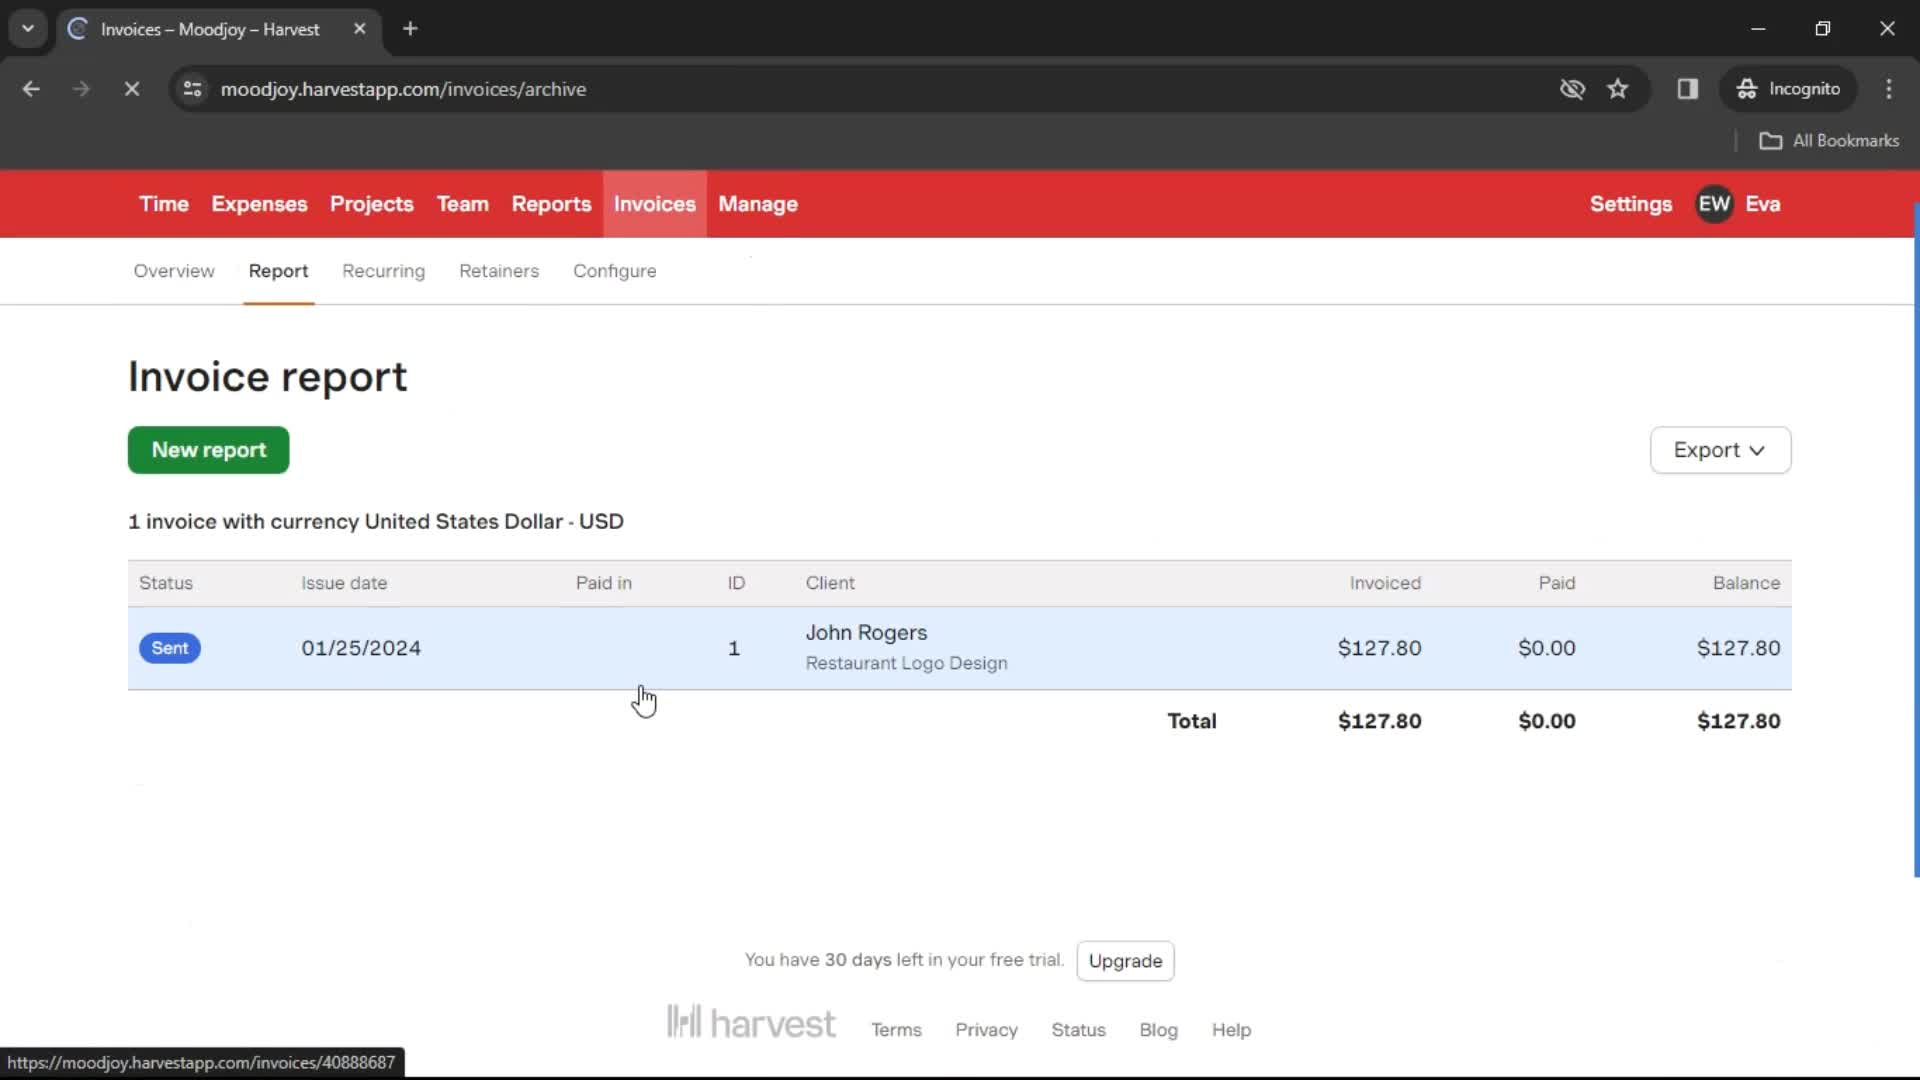
Task: Click the New report button
Action: (208, 450)
